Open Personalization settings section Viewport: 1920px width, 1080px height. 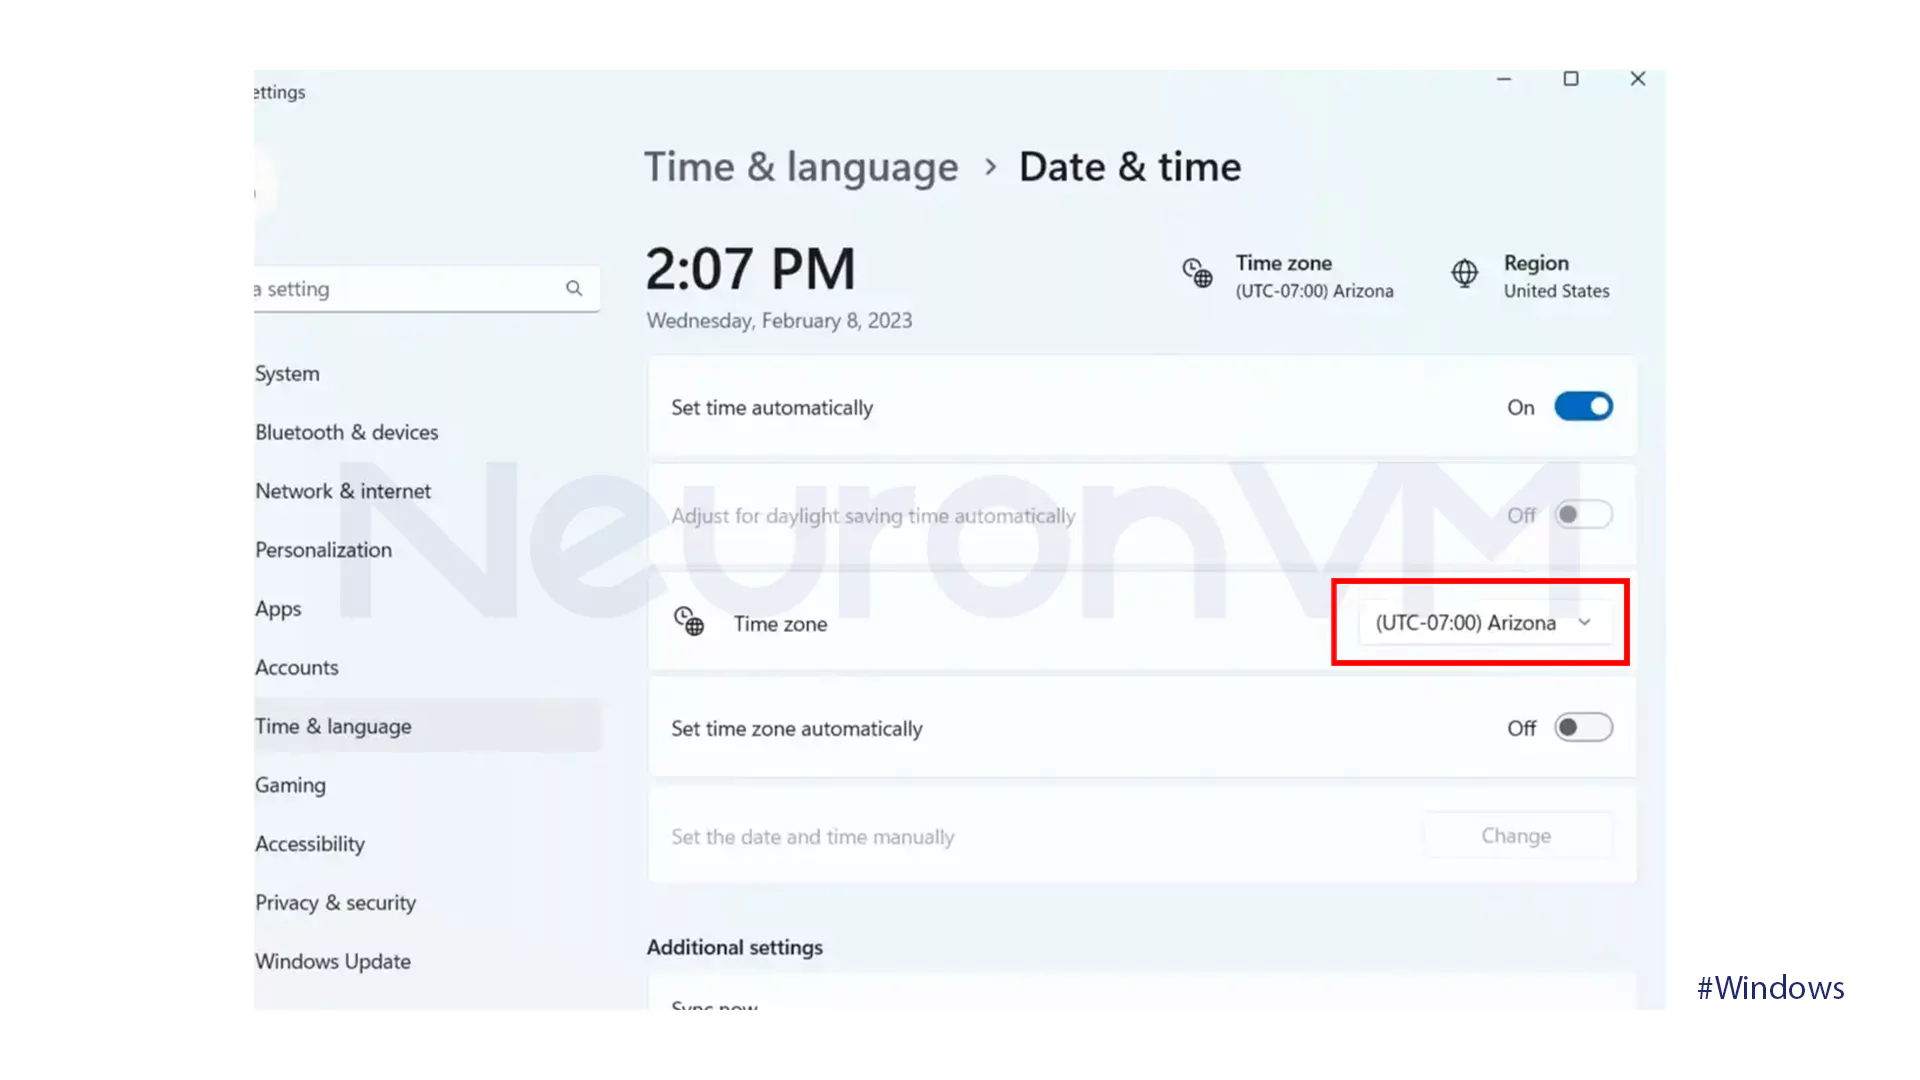coord(323,550)
